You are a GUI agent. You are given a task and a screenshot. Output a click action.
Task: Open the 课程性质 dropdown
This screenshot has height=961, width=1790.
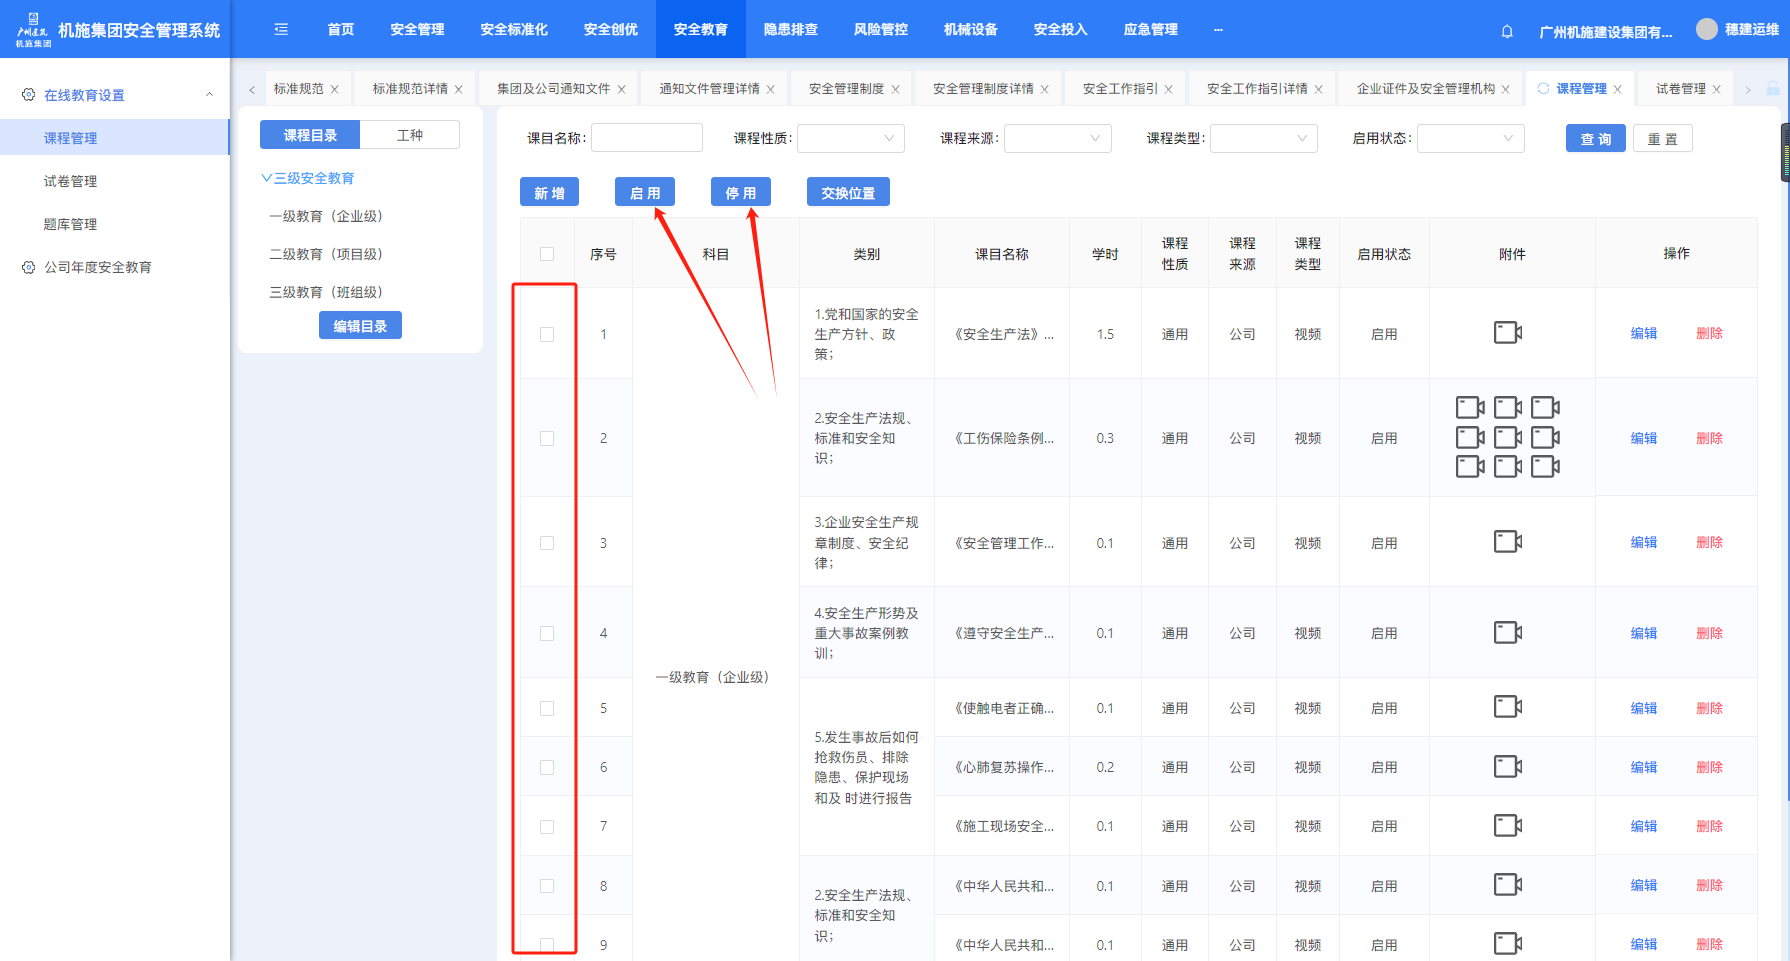[850, 138]
